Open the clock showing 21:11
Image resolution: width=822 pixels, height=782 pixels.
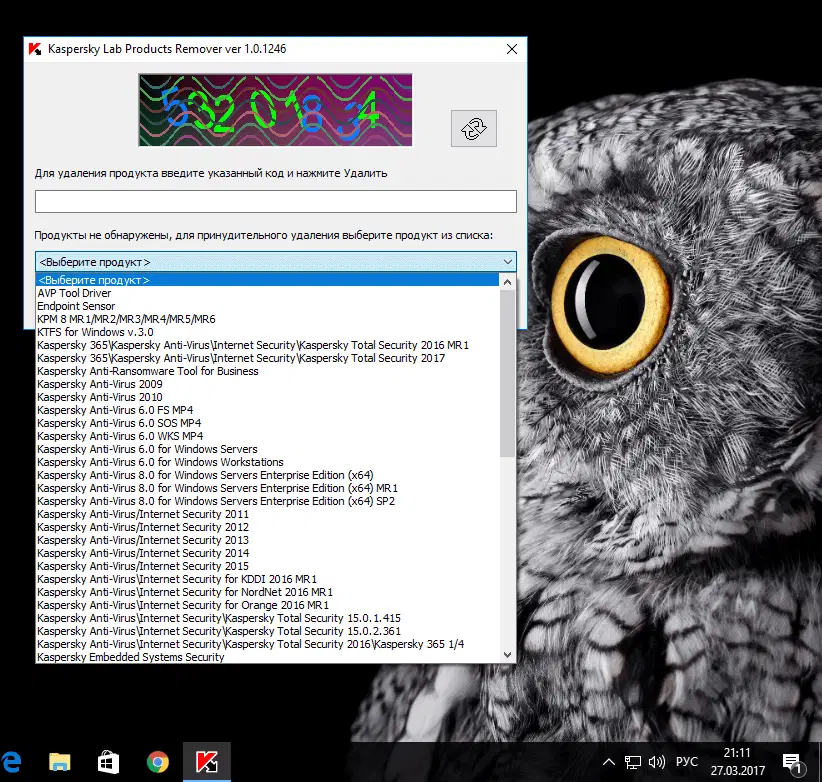pos(738,762)
